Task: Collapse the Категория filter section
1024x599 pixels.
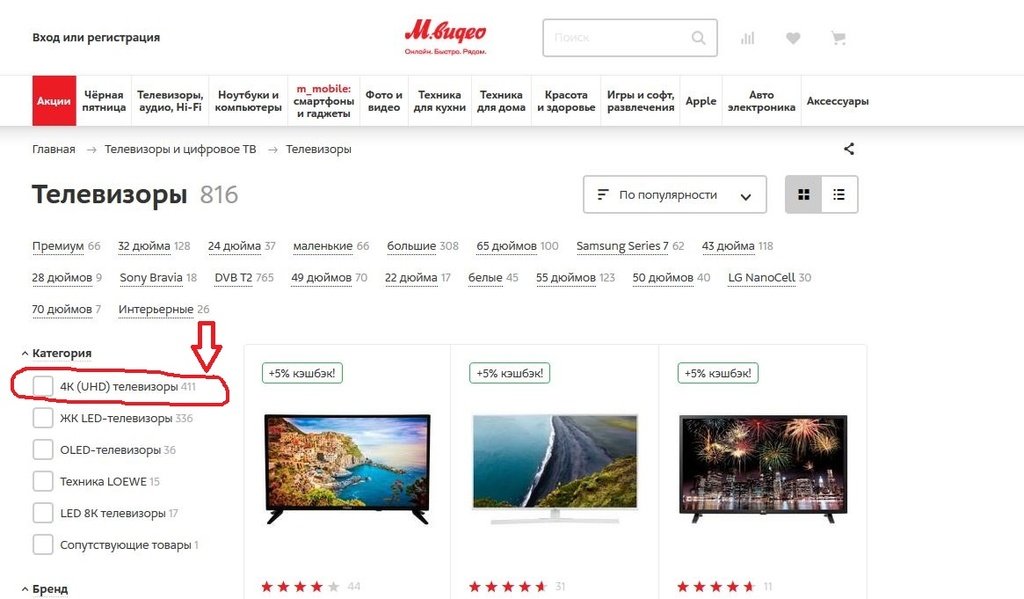Action: [x=56, y=353]
